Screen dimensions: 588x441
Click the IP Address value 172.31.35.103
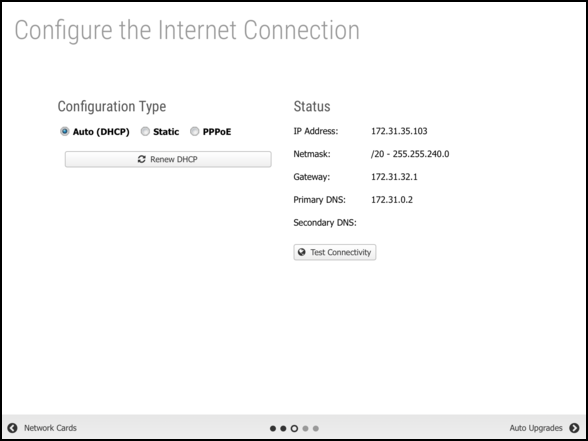click(399, 131)
